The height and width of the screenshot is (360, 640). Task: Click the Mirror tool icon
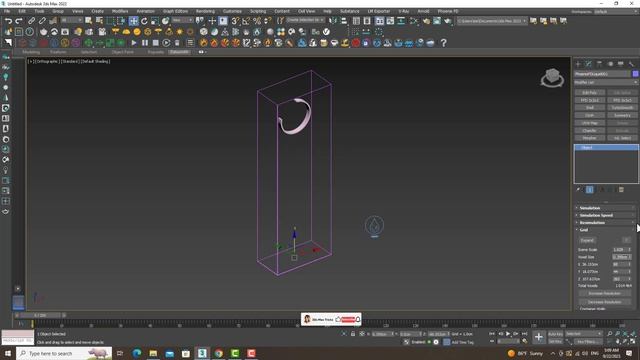tap(333, 21)
